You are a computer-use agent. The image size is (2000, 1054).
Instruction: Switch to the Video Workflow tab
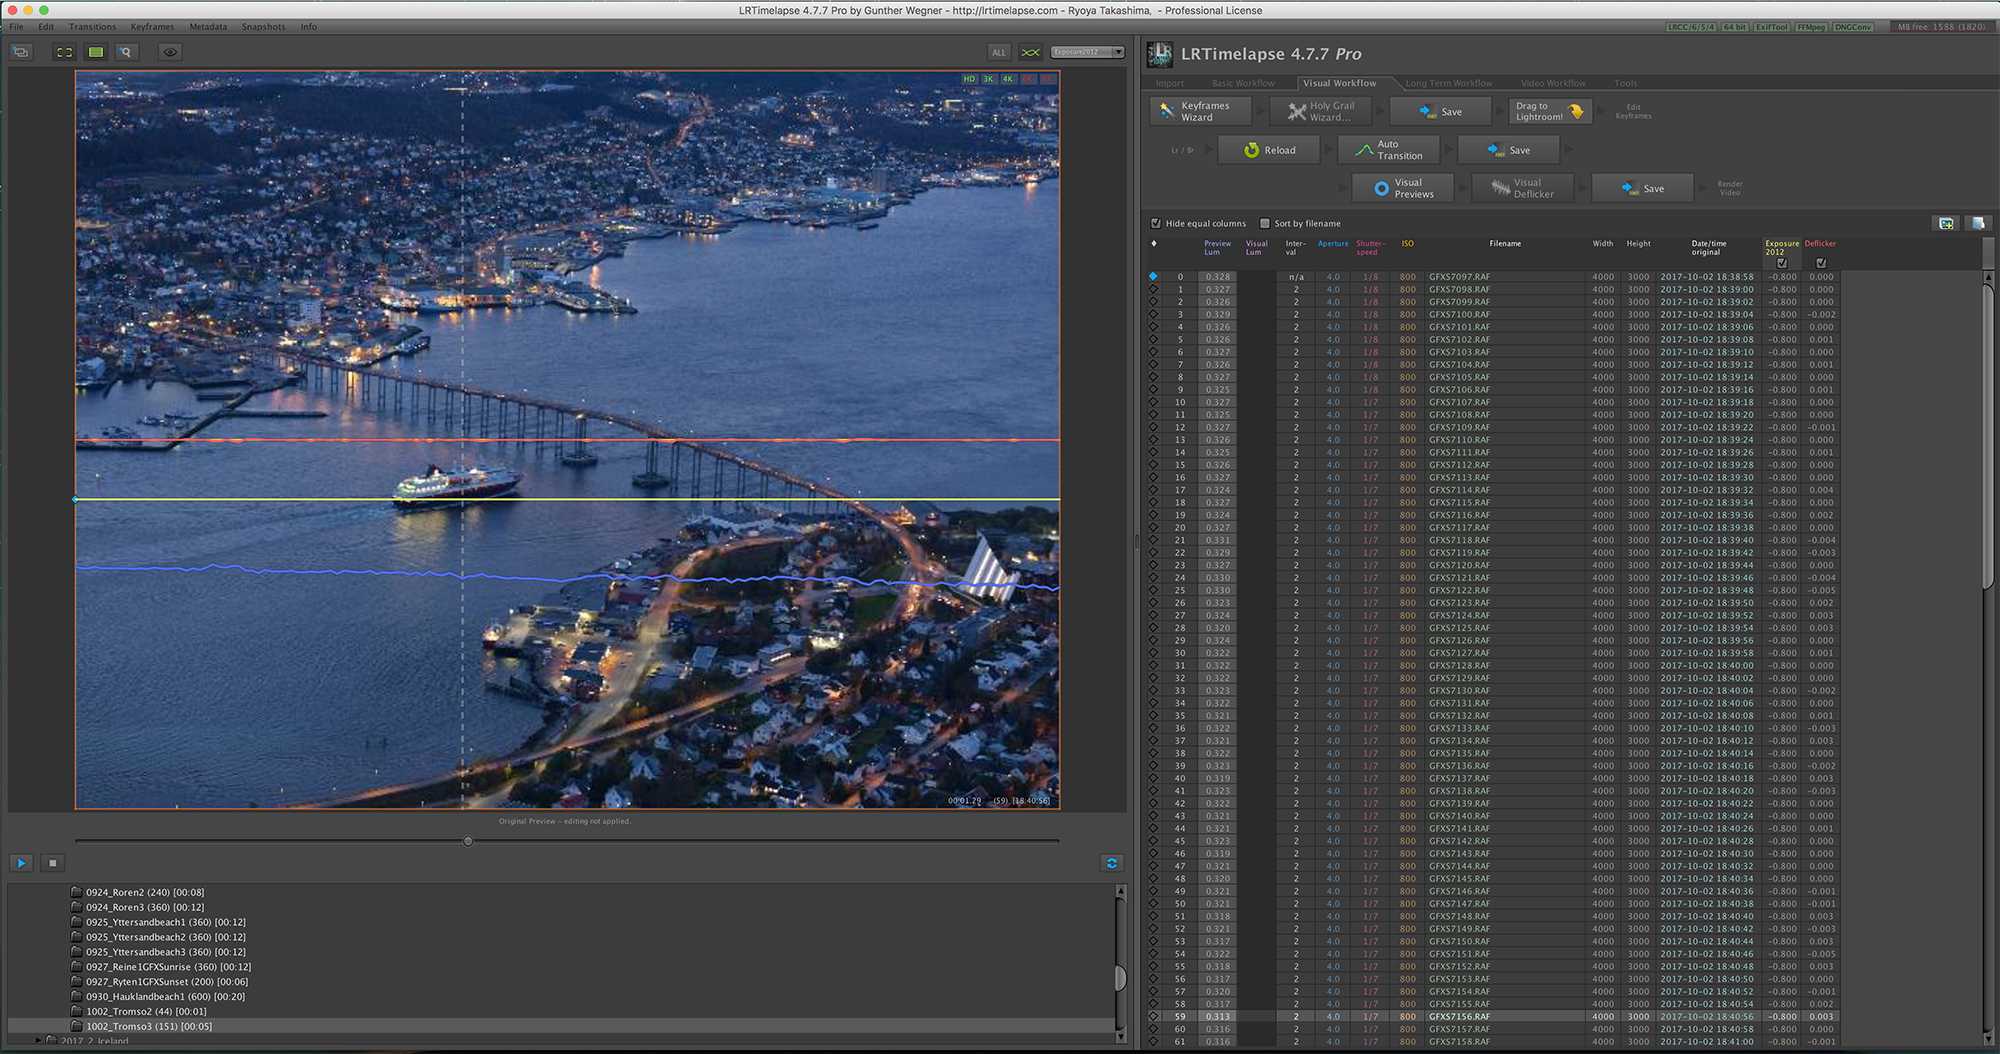pos(1553,83)
